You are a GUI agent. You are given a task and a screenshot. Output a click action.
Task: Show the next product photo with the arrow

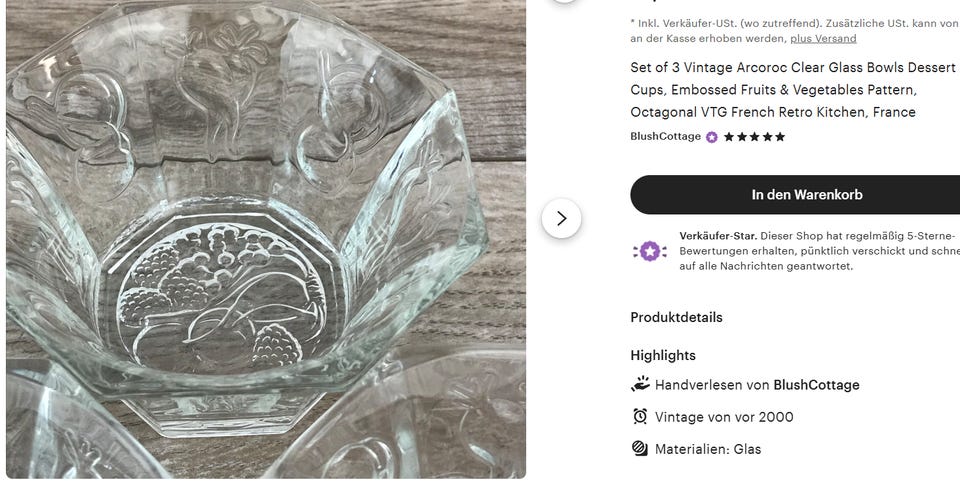coord(561,219)
